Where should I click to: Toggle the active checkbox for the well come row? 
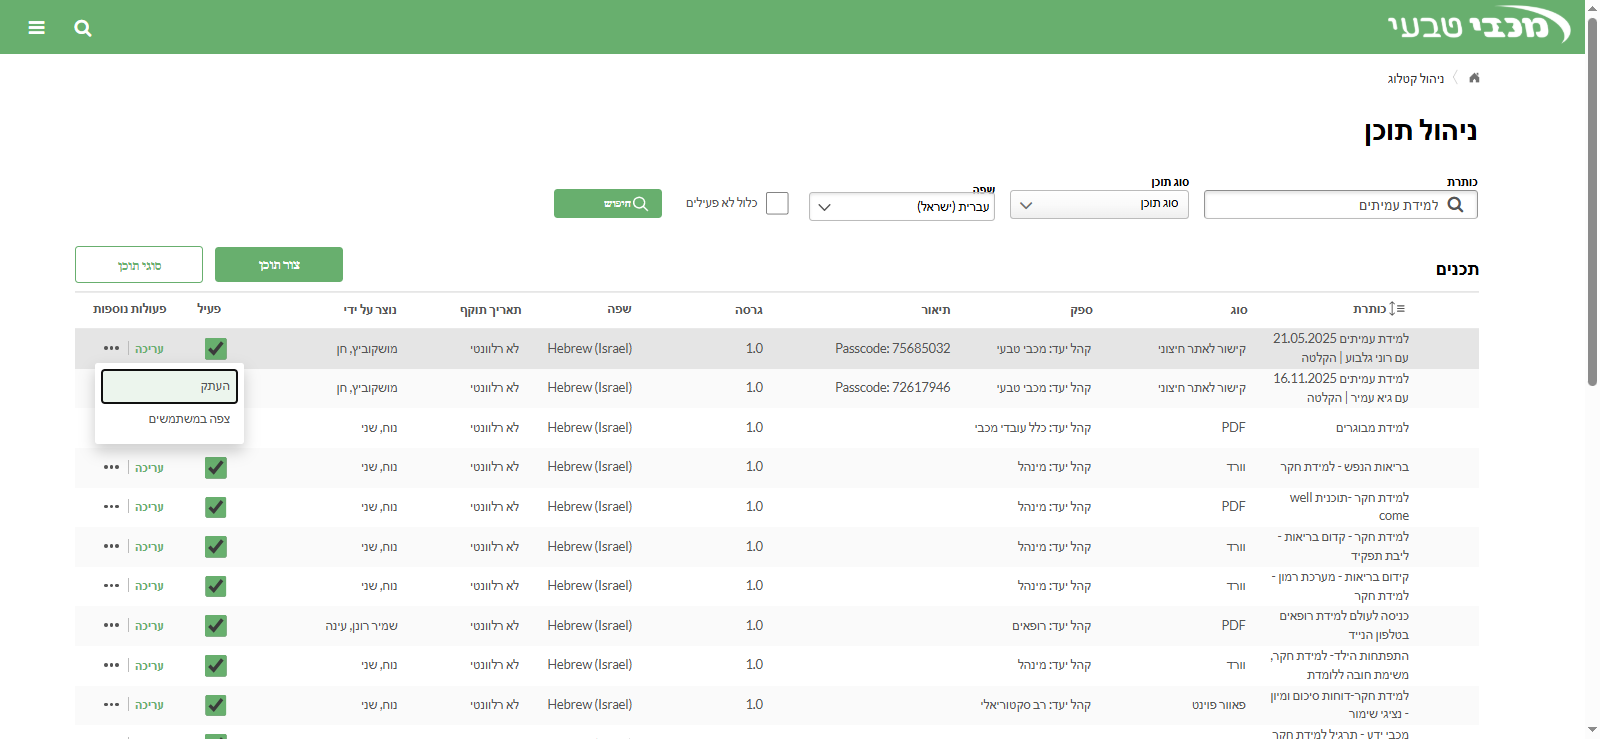[x=216, y=507]
